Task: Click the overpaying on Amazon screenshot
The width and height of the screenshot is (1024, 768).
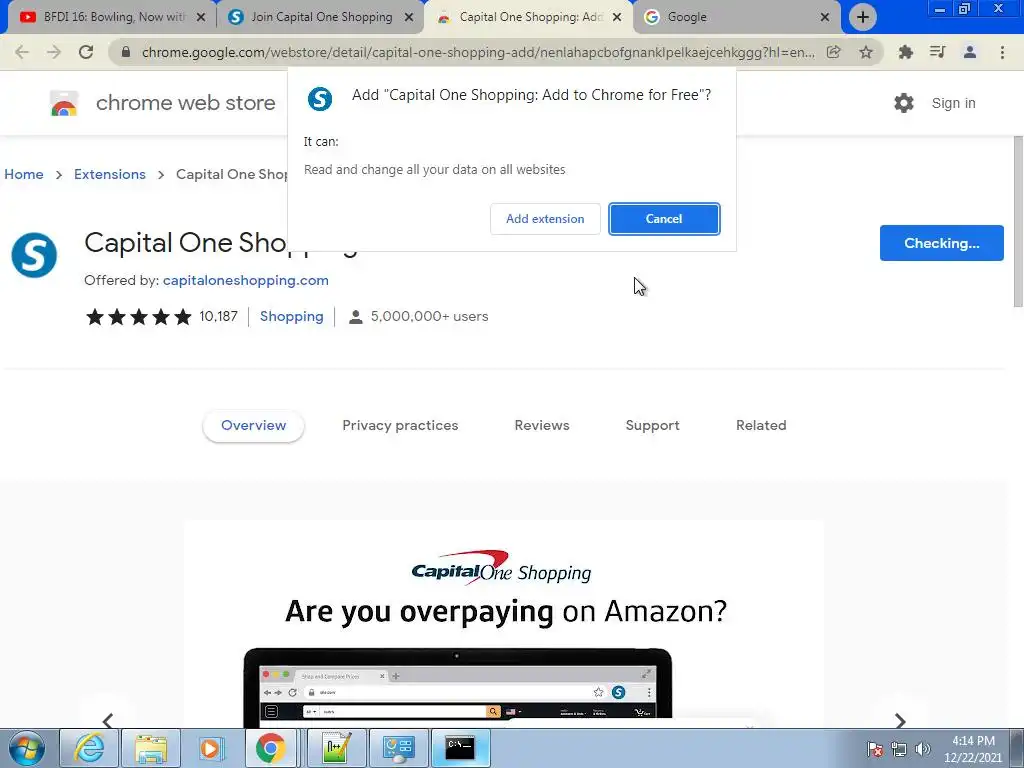Action: click(x=504, y=624)
